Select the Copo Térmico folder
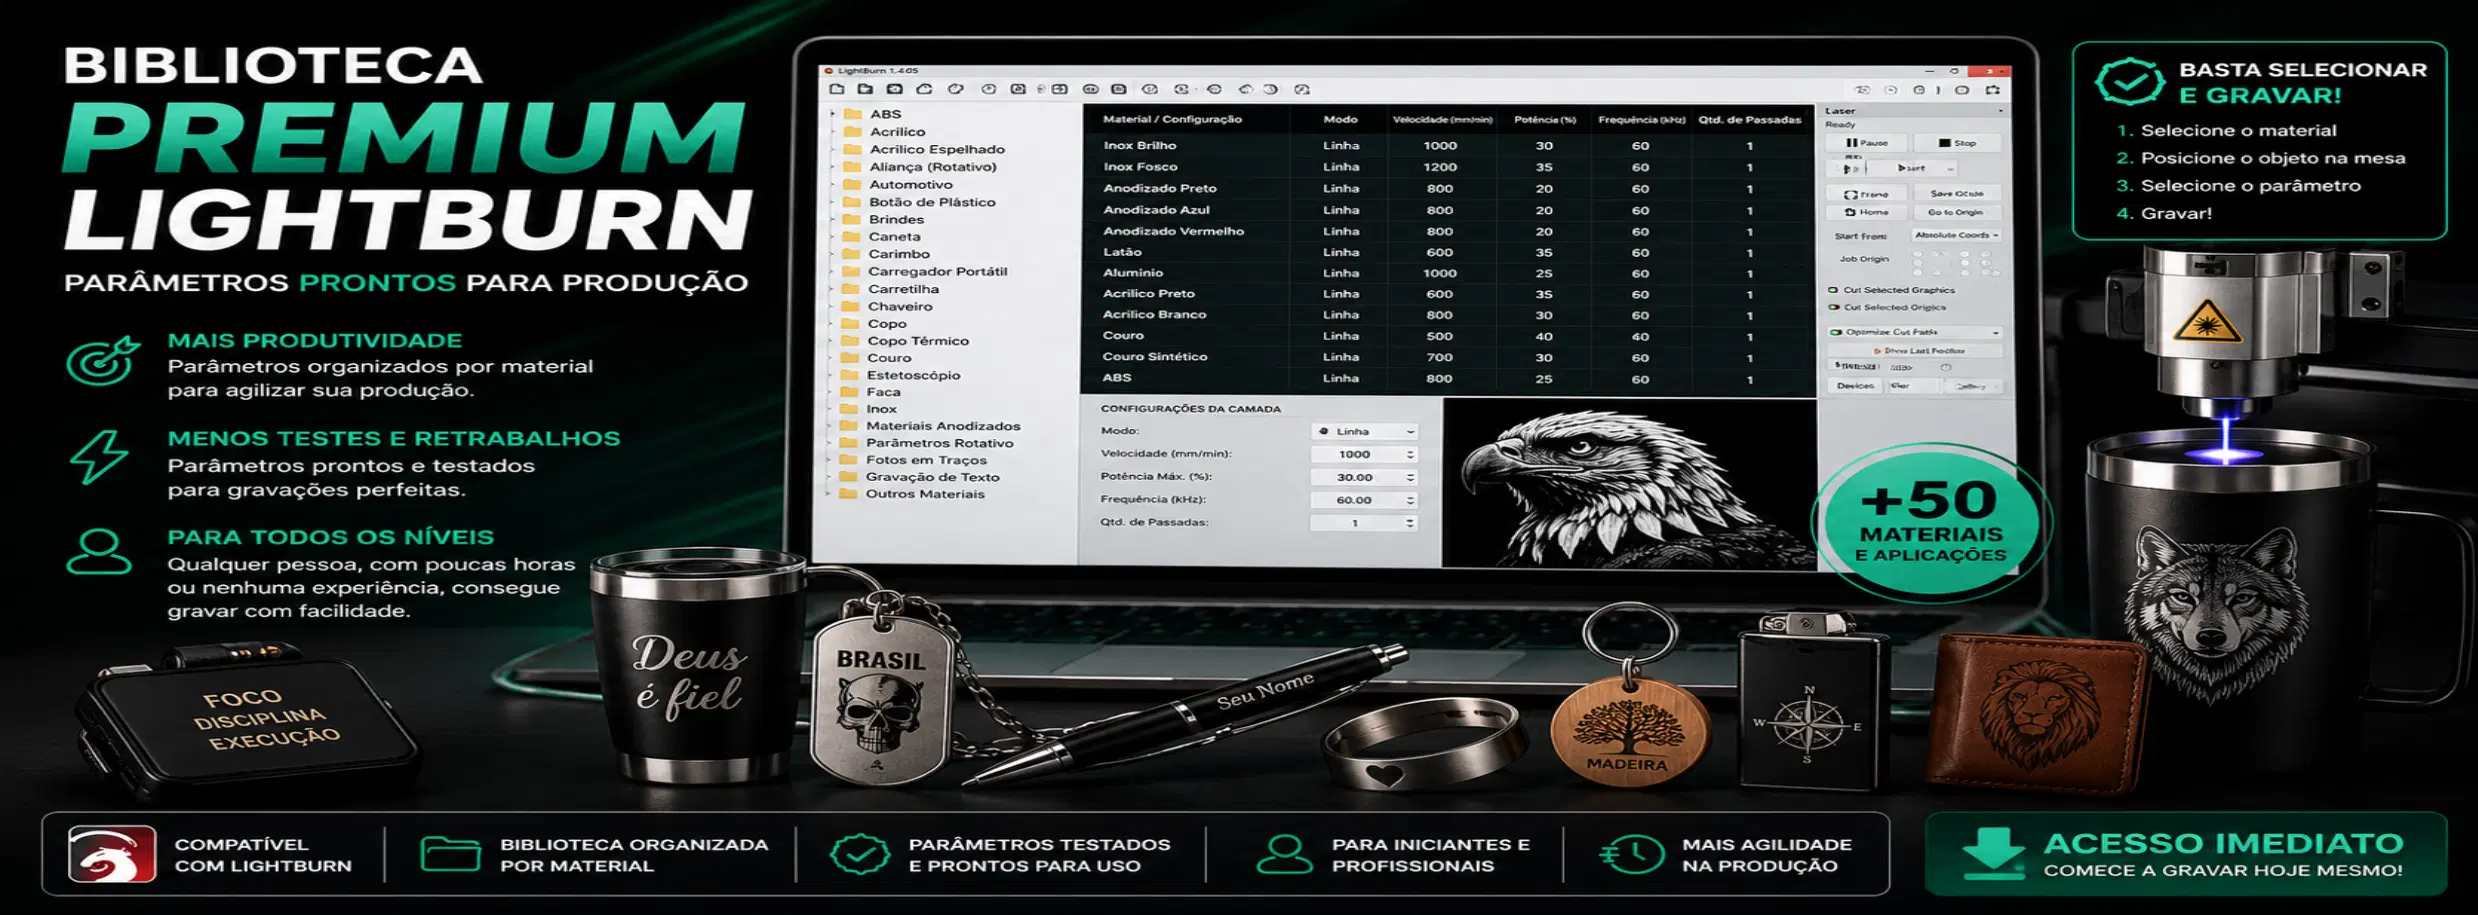 906,341
